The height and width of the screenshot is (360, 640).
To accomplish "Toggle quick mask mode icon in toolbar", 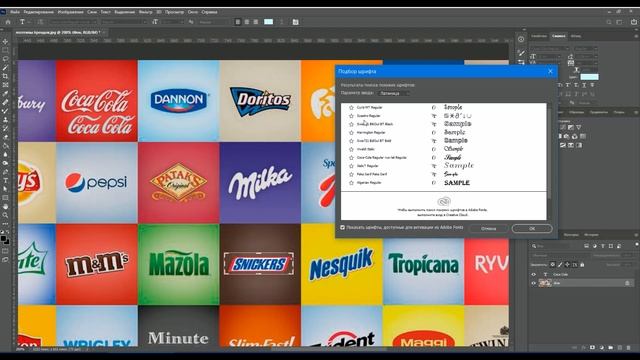I will click(x=5, y=251).
